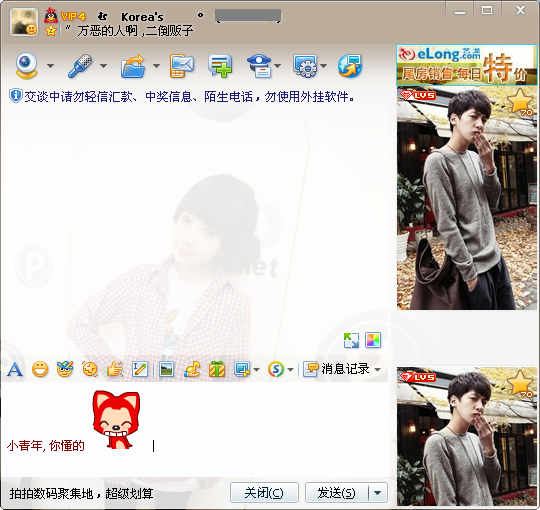Image resolution: width=540 pixels, height=510 pixels.
Task: Send SMS via the envelope phone icon
Action: 182,66
